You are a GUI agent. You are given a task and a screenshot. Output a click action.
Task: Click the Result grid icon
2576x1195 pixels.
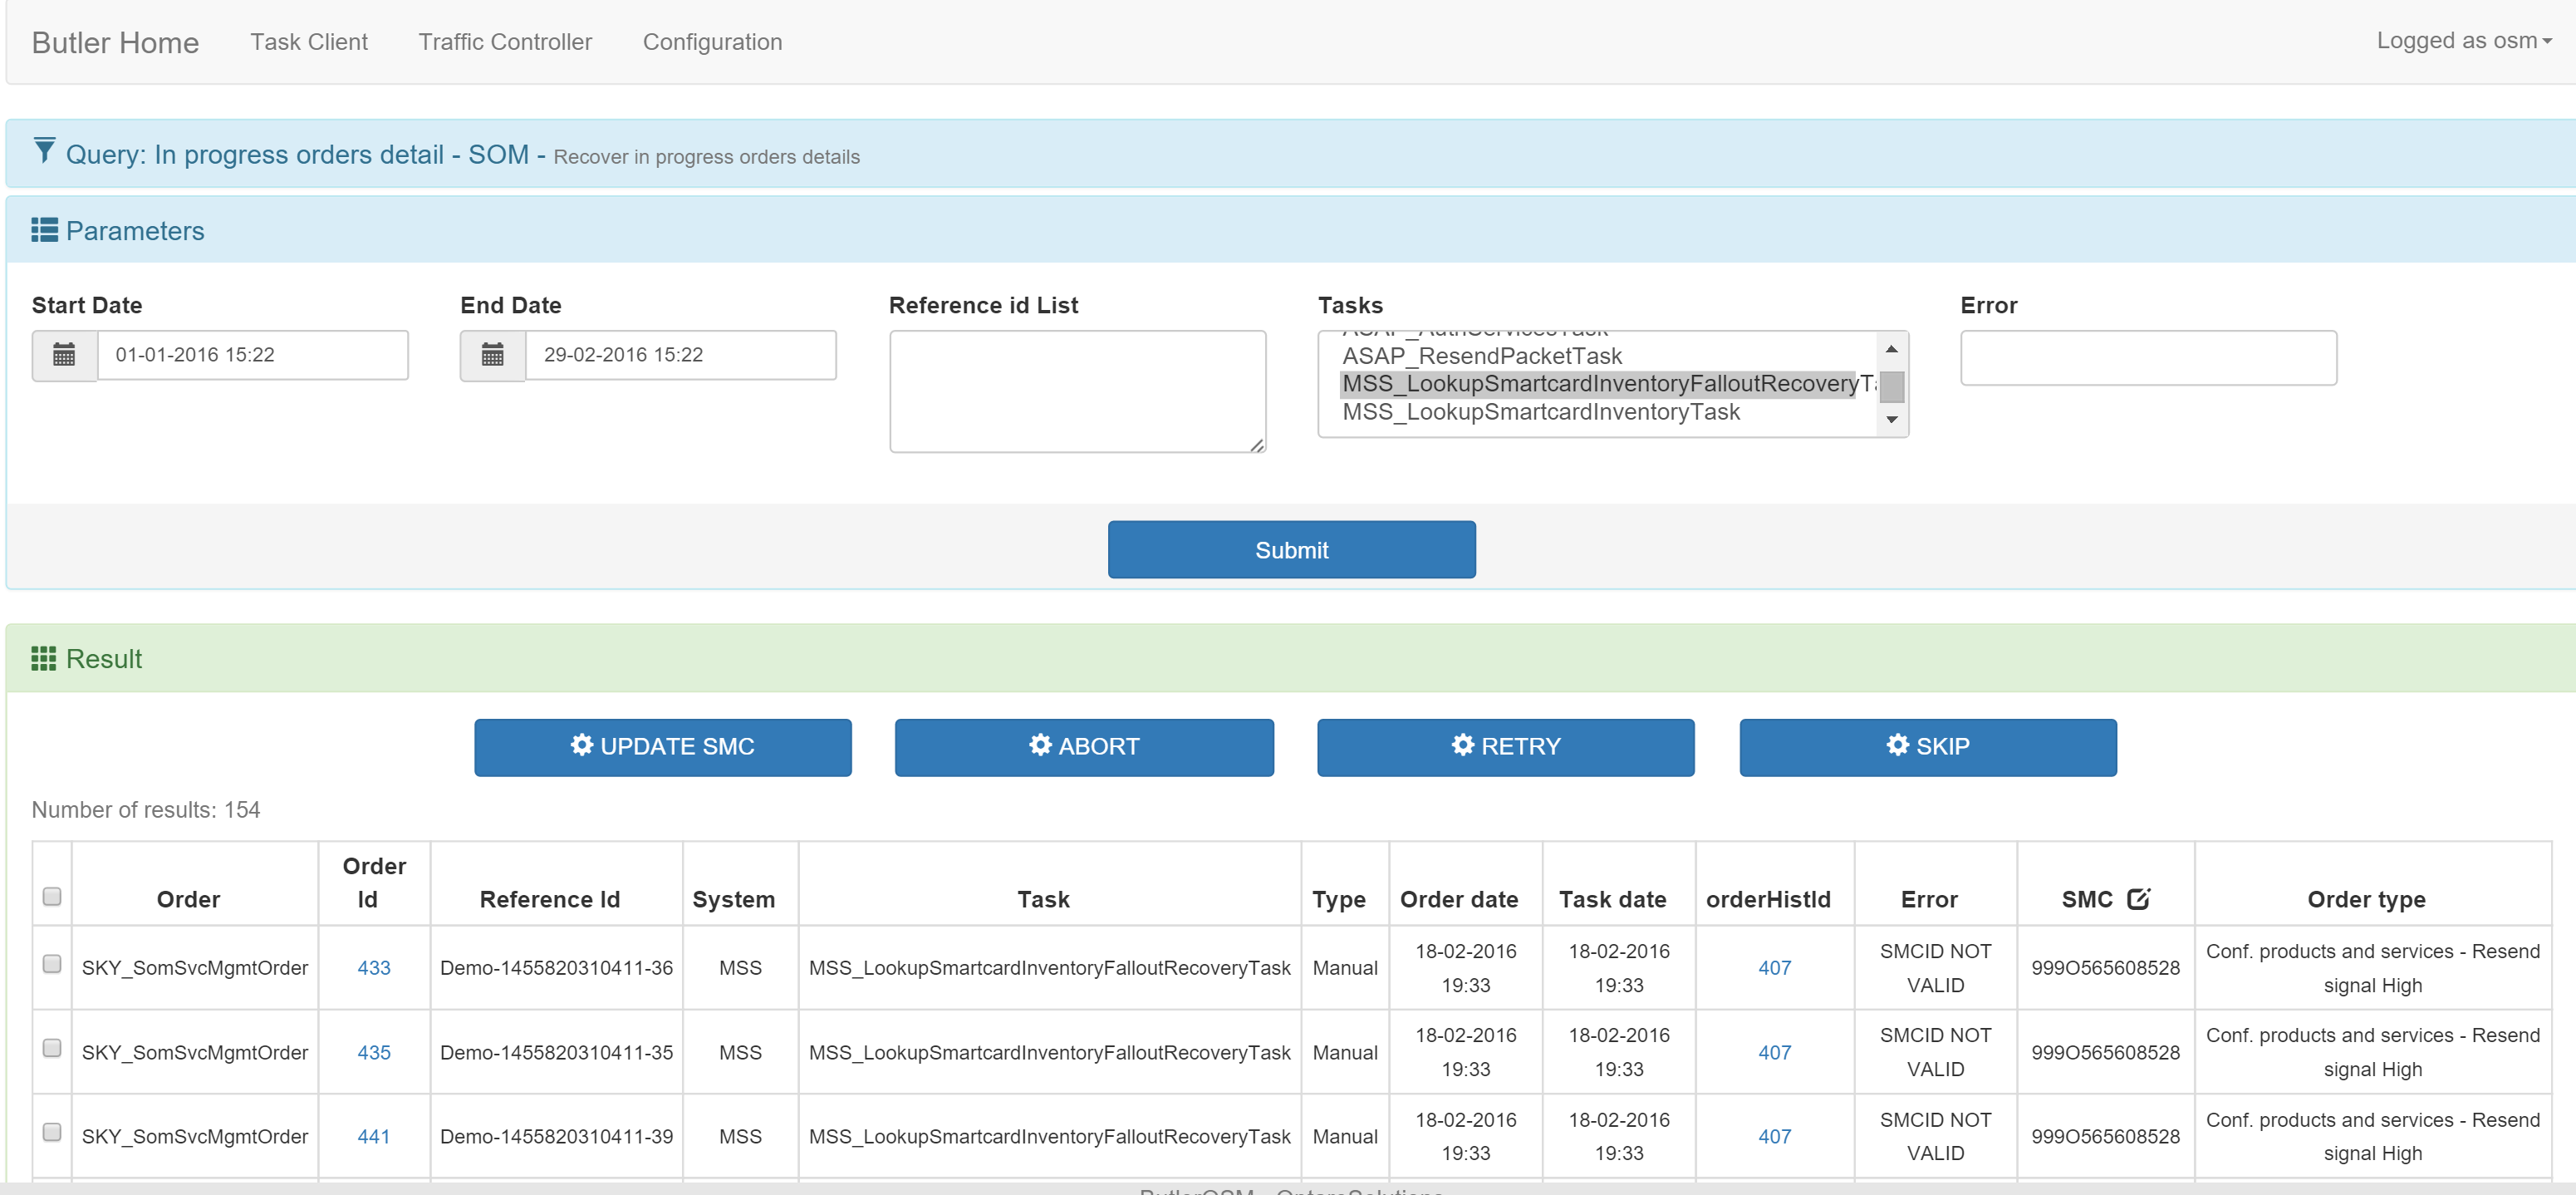coord(44,658)
